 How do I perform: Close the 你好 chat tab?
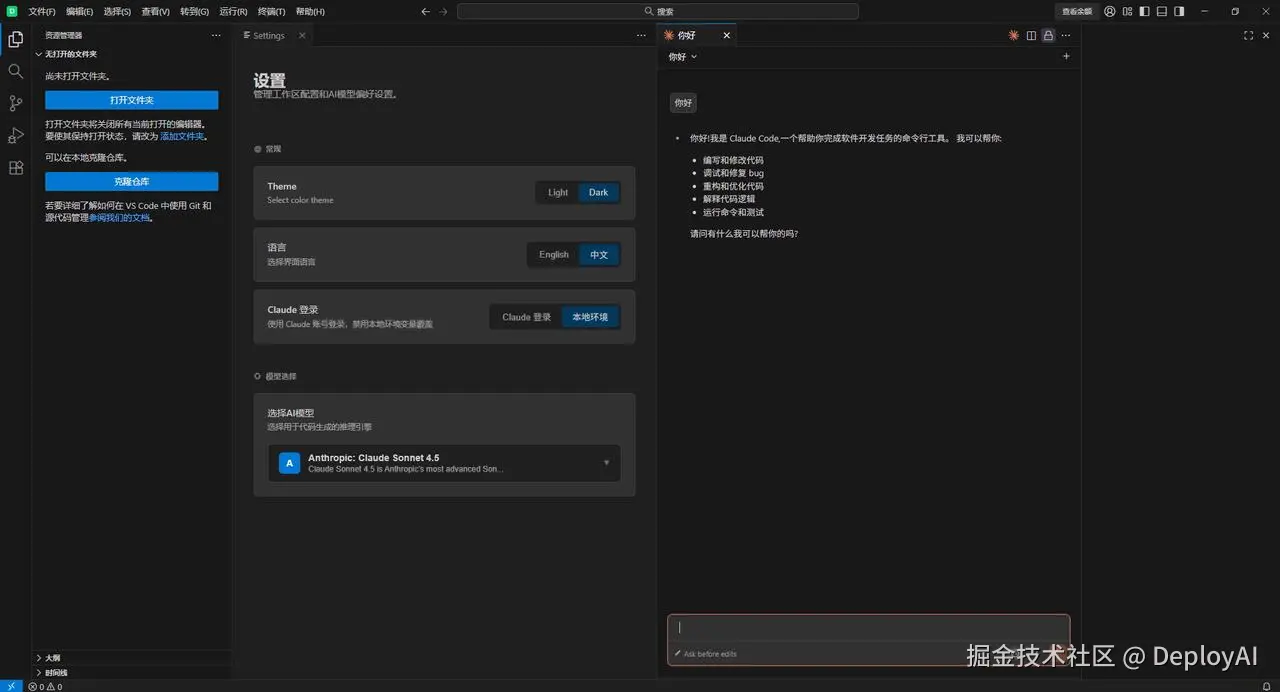pyautogui.click(x=727, y=35)
